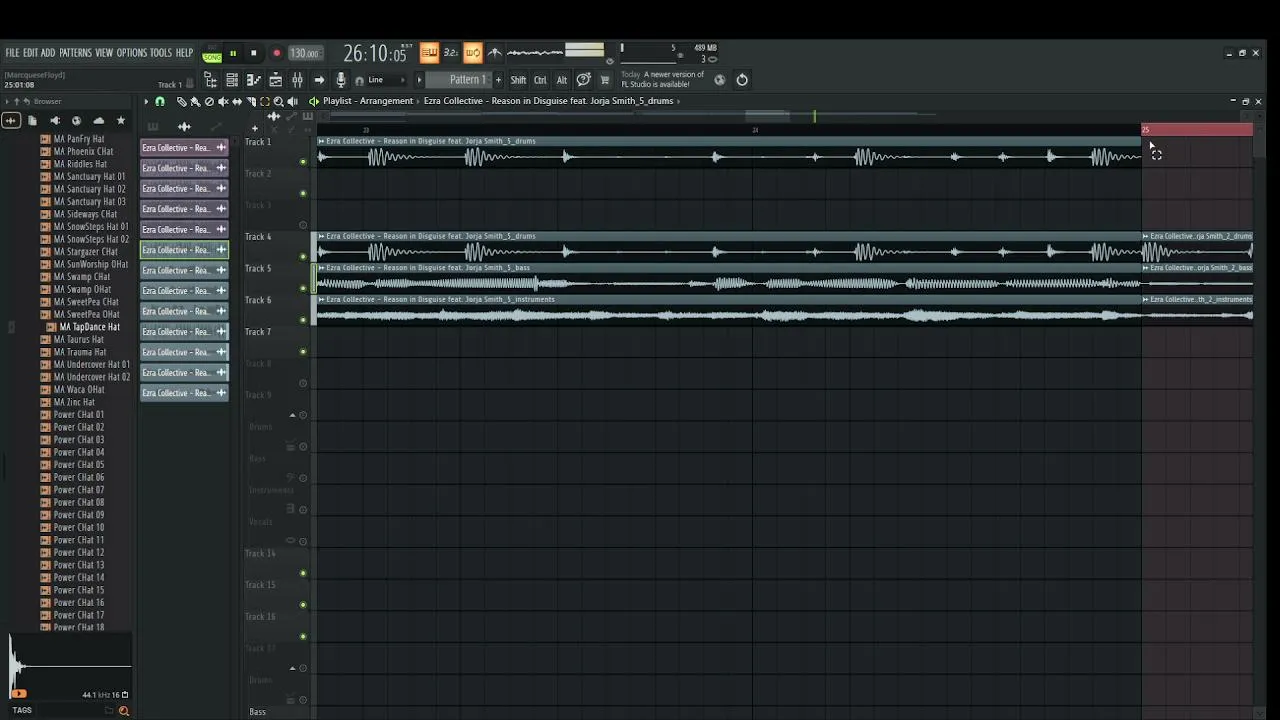Click the 26:10:05 song time display
This screenshot has height=720, width=1280.
377,54
